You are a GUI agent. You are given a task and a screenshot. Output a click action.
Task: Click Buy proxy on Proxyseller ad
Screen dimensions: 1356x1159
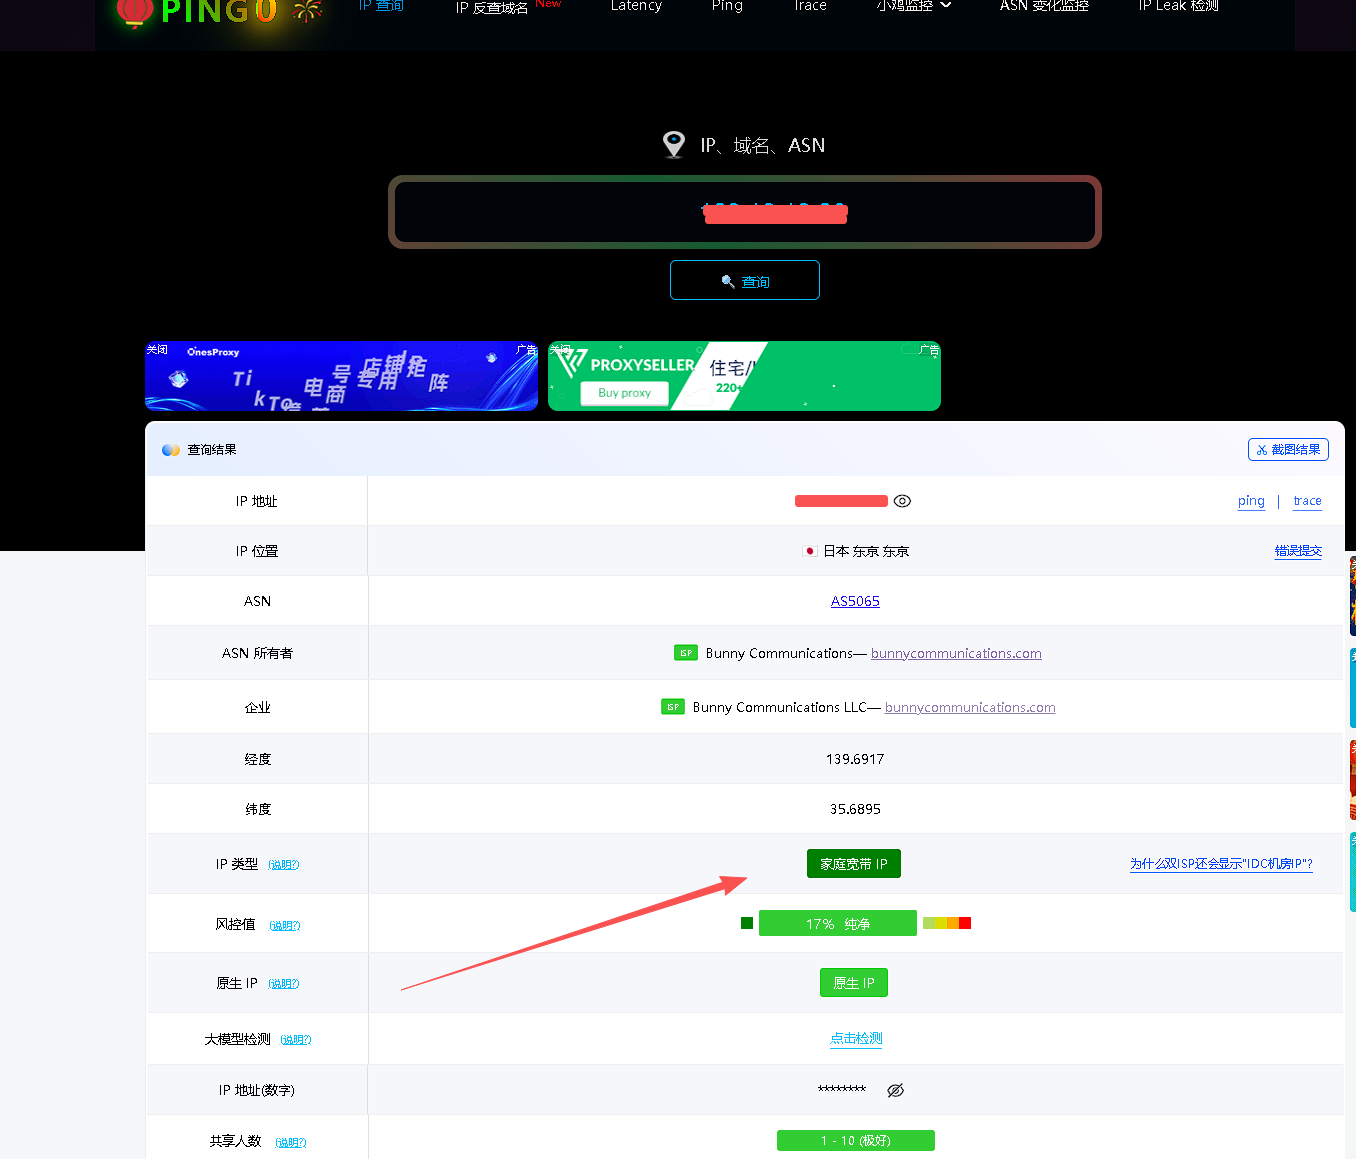pyautogui.click(x=624, y=393)
